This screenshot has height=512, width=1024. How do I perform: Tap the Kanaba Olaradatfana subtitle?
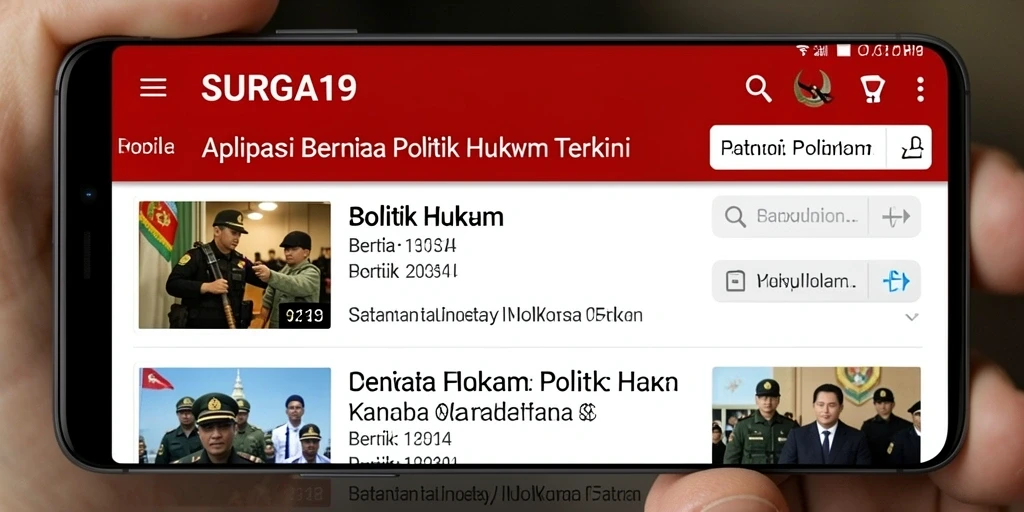tap(473, 412)
